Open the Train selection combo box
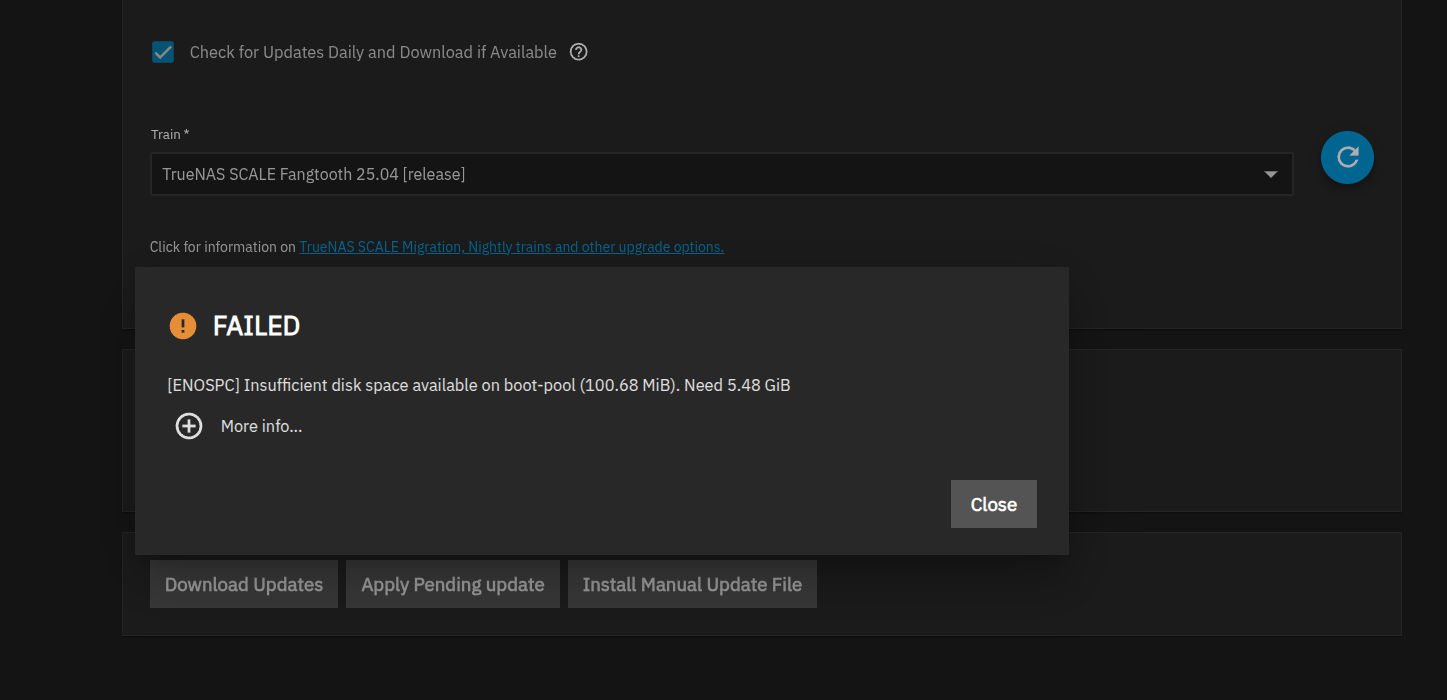The image size is (1447, 700). [700, 174]
